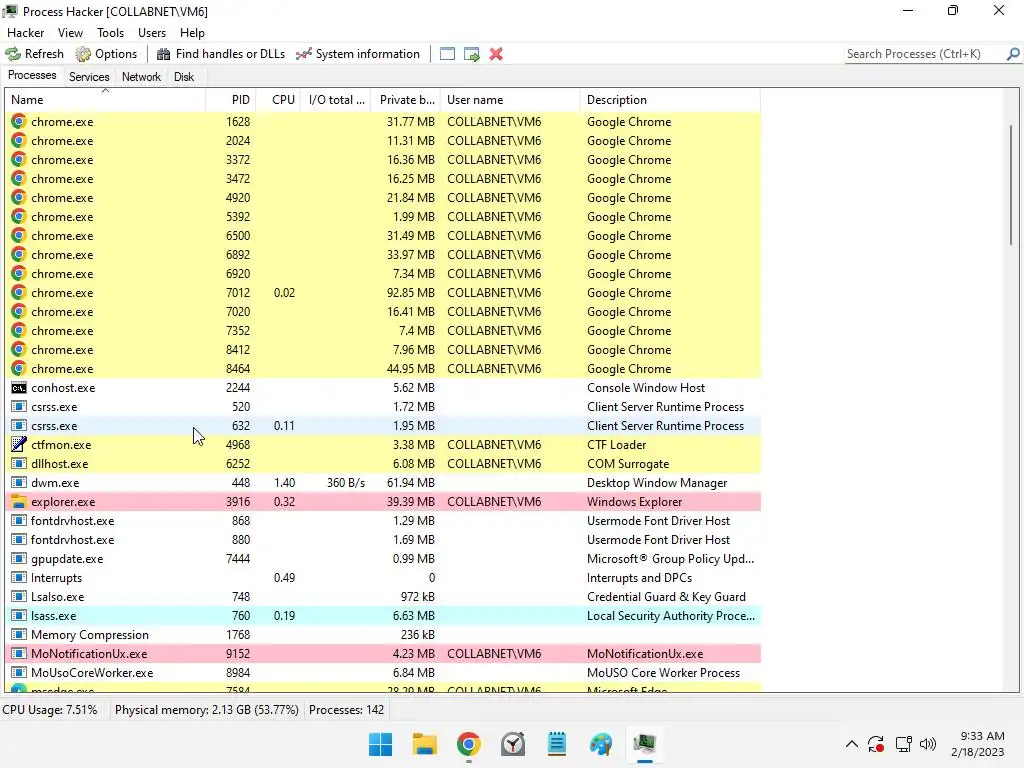Sort by the User name column header
1024x768 pixels.
[510, 100]
